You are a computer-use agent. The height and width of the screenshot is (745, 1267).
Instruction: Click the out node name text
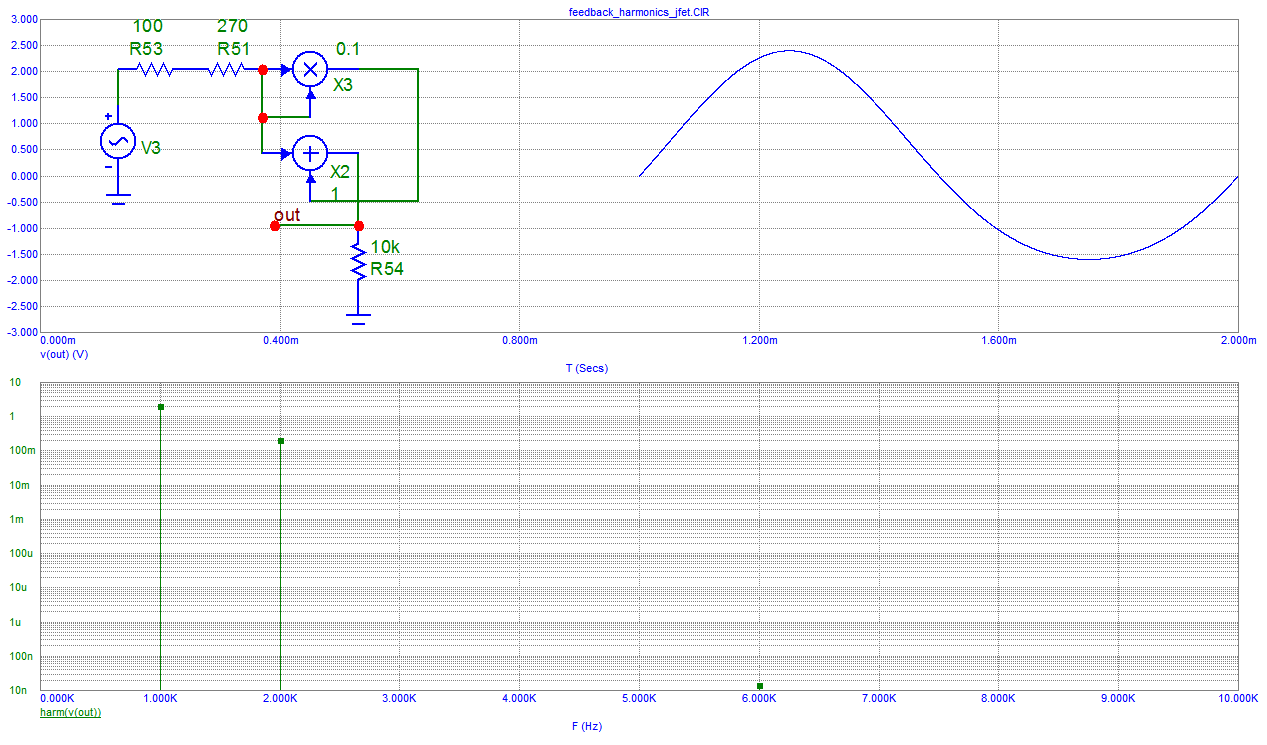[287, 215]
